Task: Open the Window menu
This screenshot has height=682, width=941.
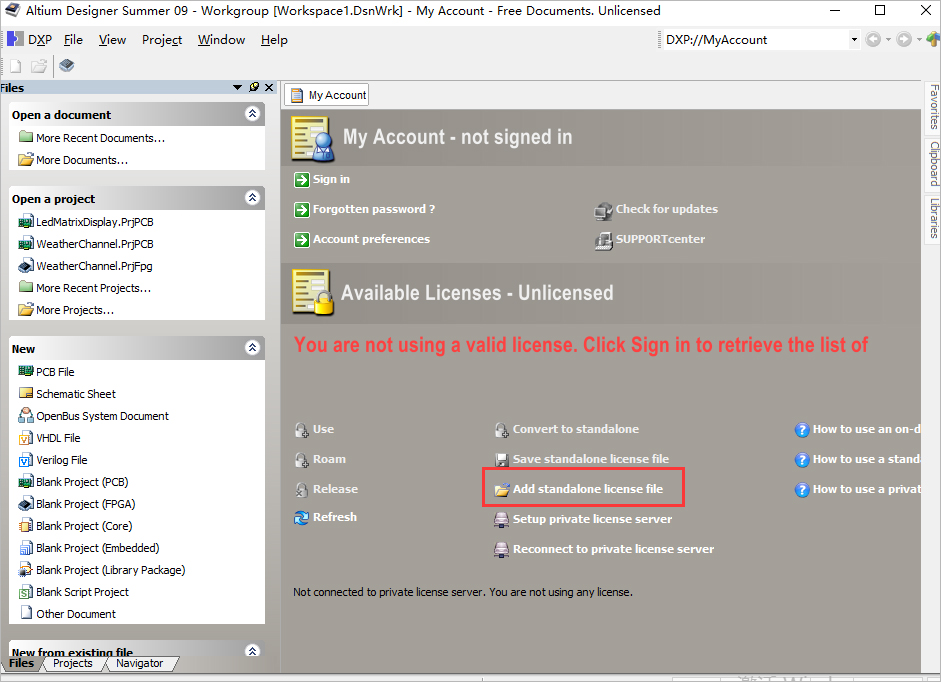Action: [221, 40]
